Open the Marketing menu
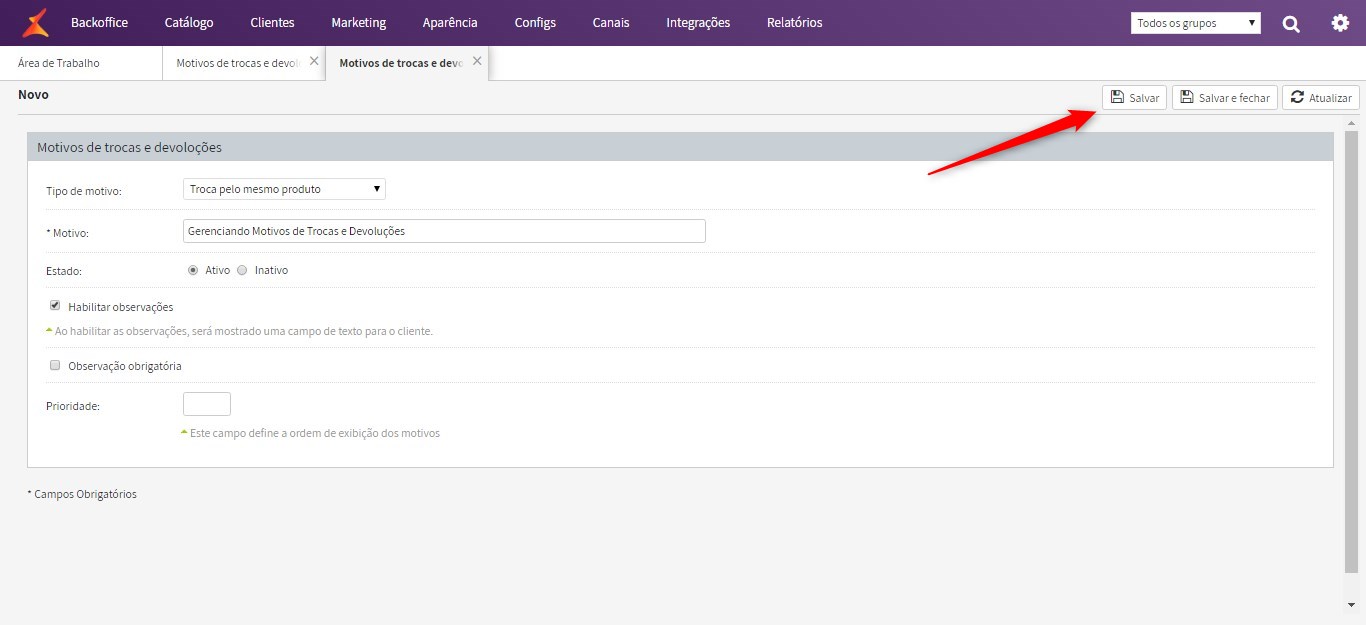The height and width of the screenshot is (625, 1366). 358,22
